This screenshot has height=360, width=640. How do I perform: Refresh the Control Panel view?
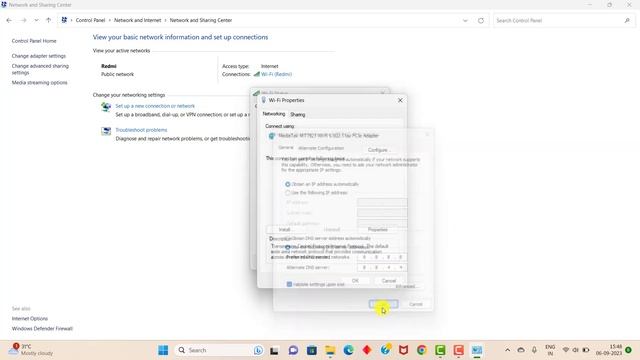[481, 20]
